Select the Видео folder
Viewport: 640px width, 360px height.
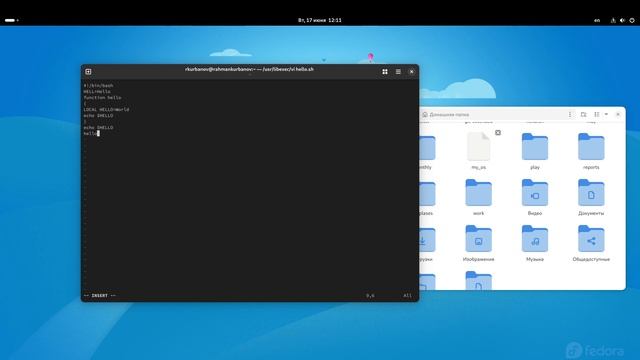coord(535,197)
